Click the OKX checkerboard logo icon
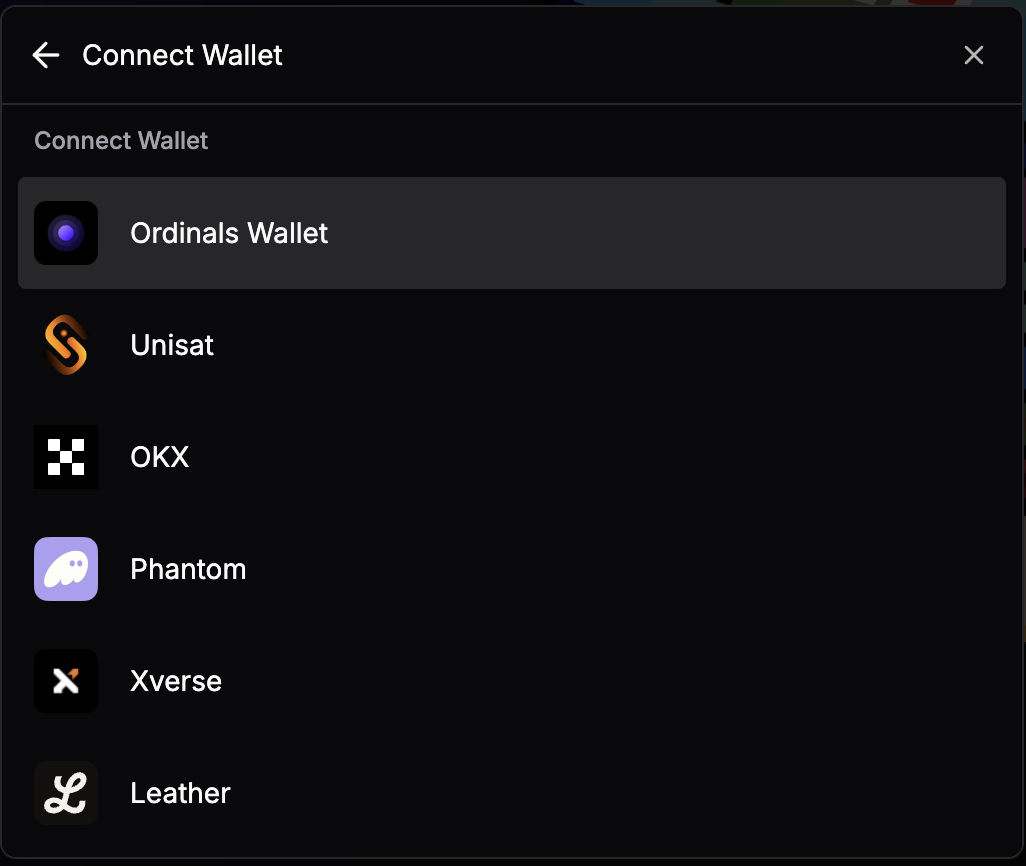 (66, 457)
